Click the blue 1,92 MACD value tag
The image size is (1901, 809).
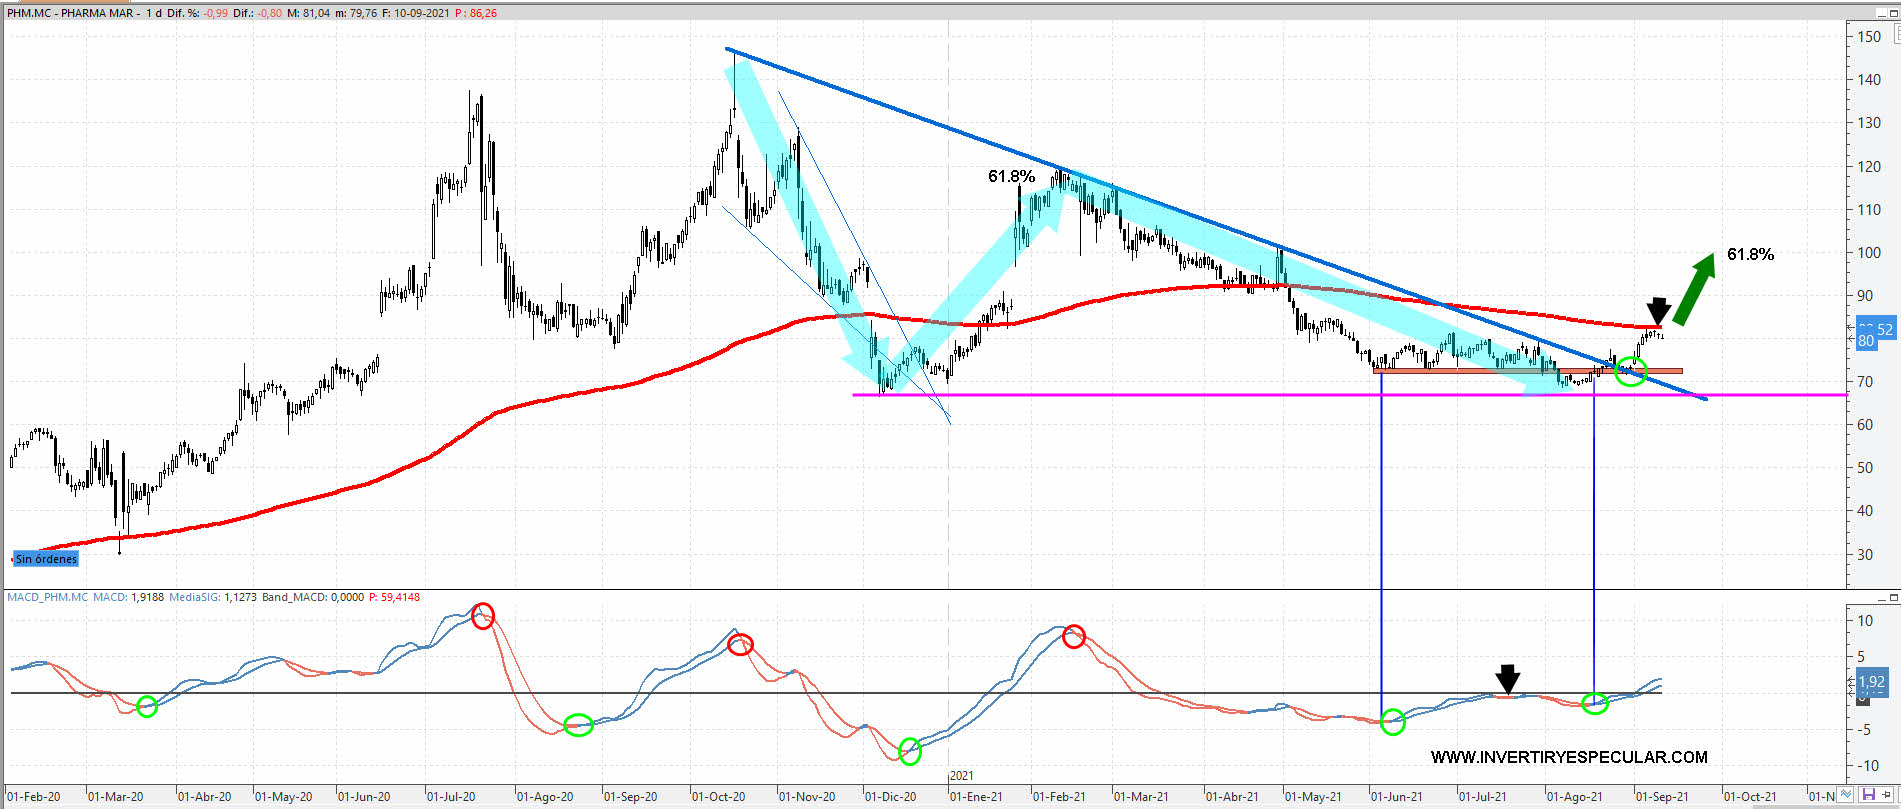(x=1871, y=682)
